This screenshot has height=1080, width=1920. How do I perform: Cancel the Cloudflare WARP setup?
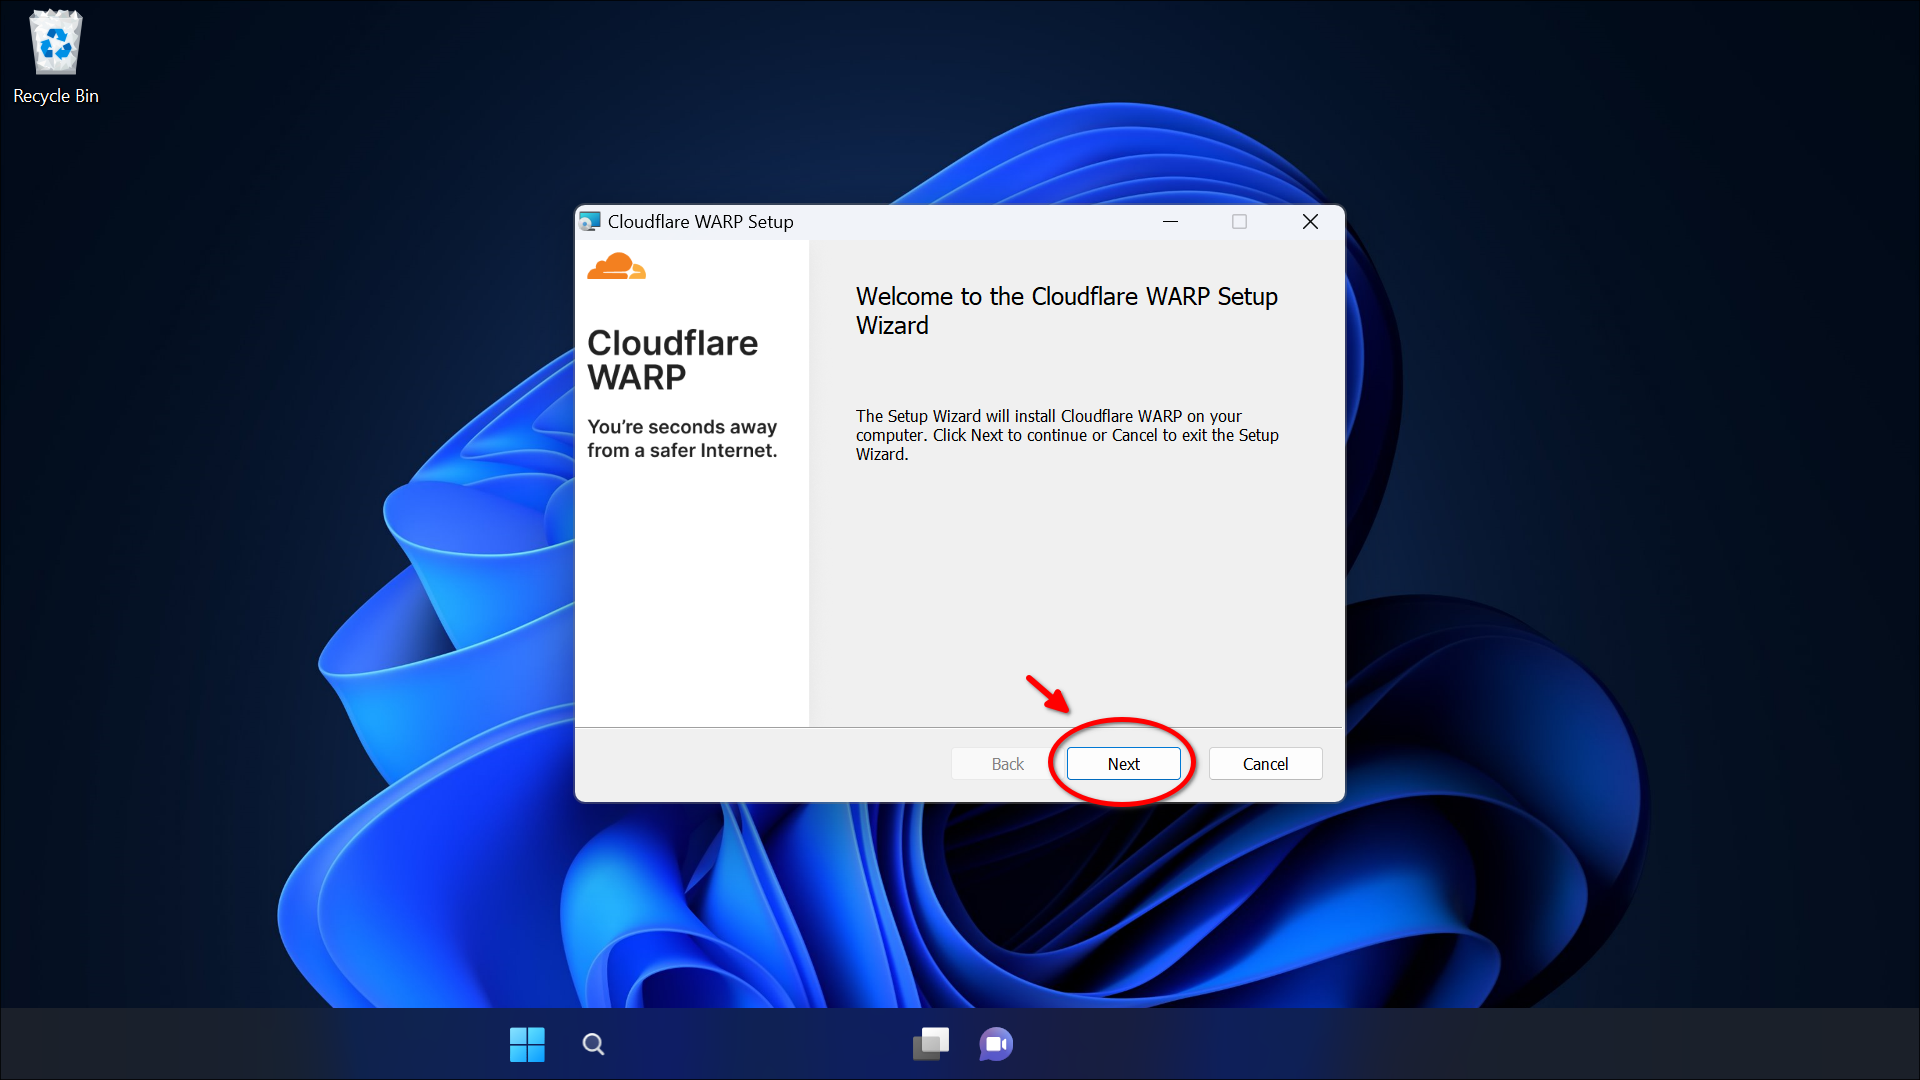click(1265, 764)
